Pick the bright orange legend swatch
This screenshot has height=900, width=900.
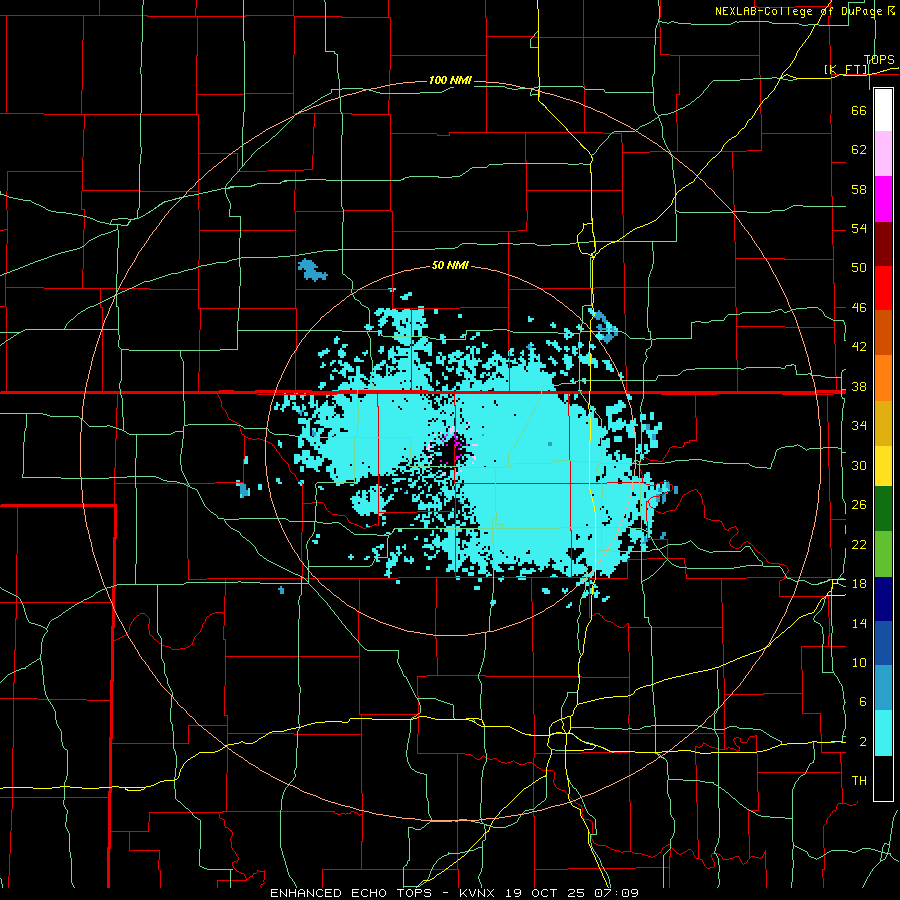(x=883, y=378)
